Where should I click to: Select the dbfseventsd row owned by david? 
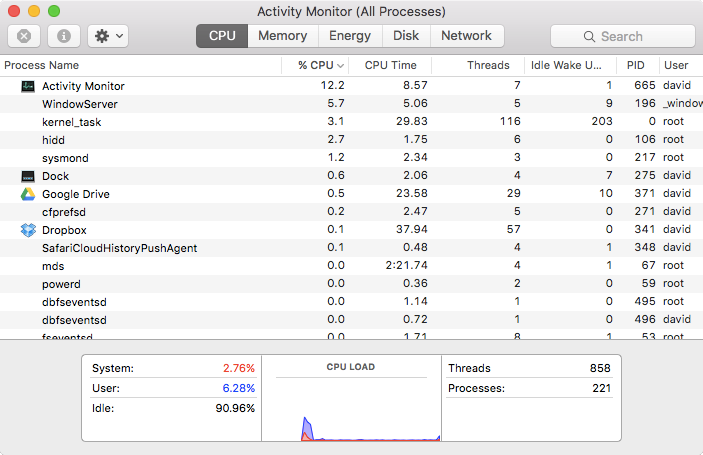[352, 320]
